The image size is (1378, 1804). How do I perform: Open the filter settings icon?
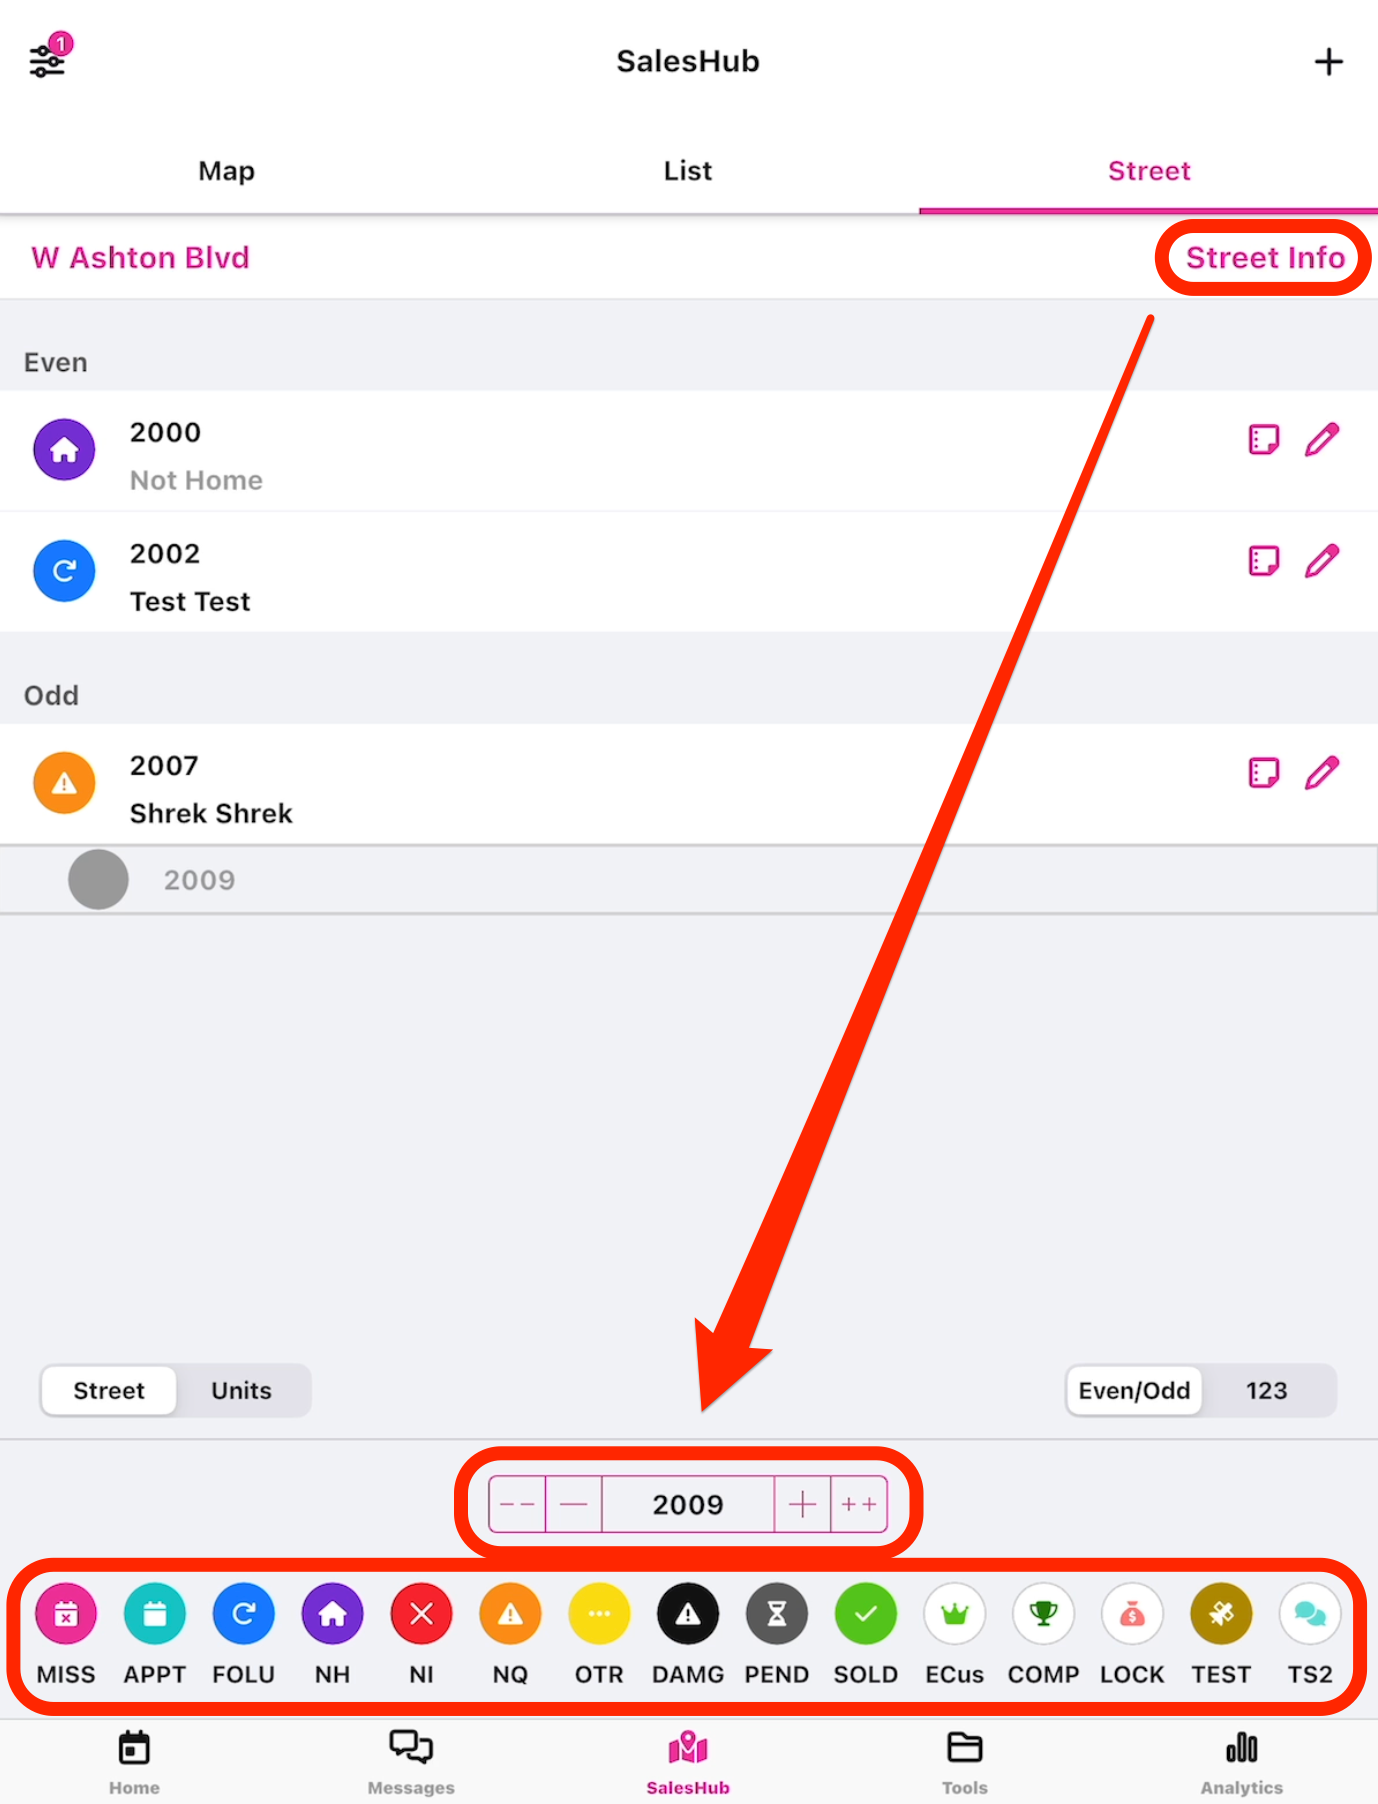[48, 60]
